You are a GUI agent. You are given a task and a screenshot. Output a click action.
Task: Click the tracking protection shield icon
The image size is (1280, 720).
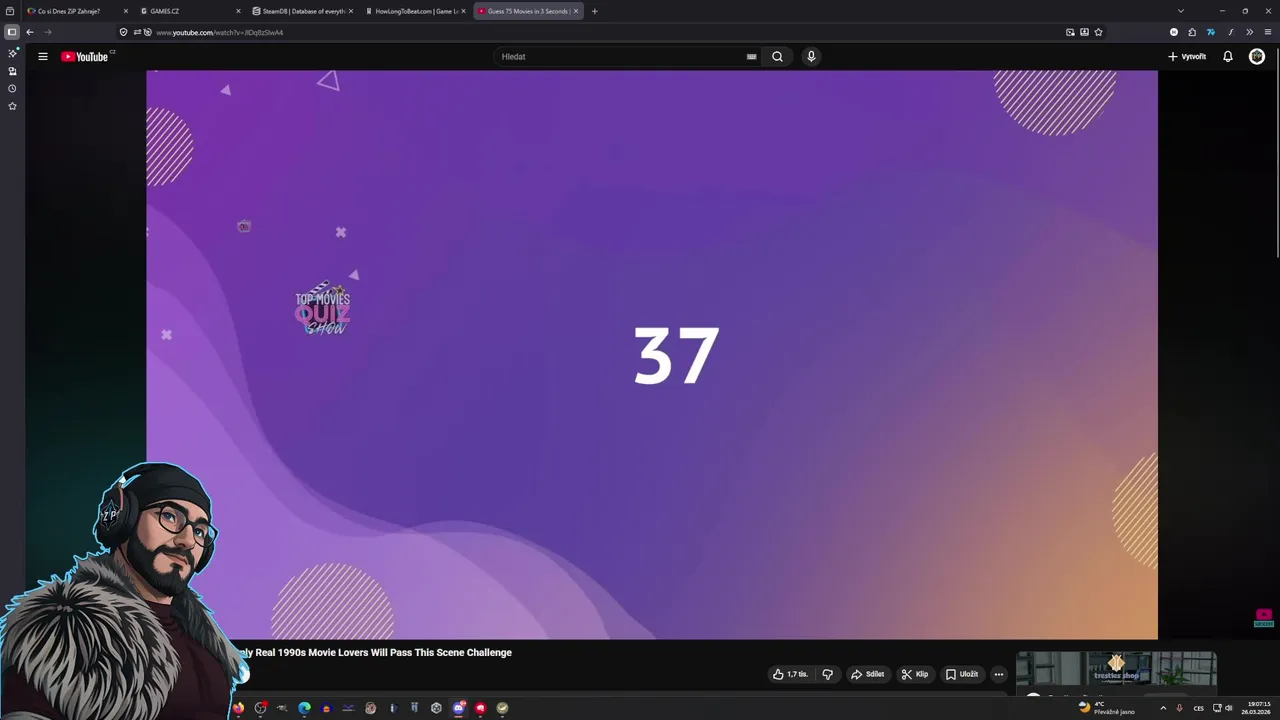(x=123, y=32)
